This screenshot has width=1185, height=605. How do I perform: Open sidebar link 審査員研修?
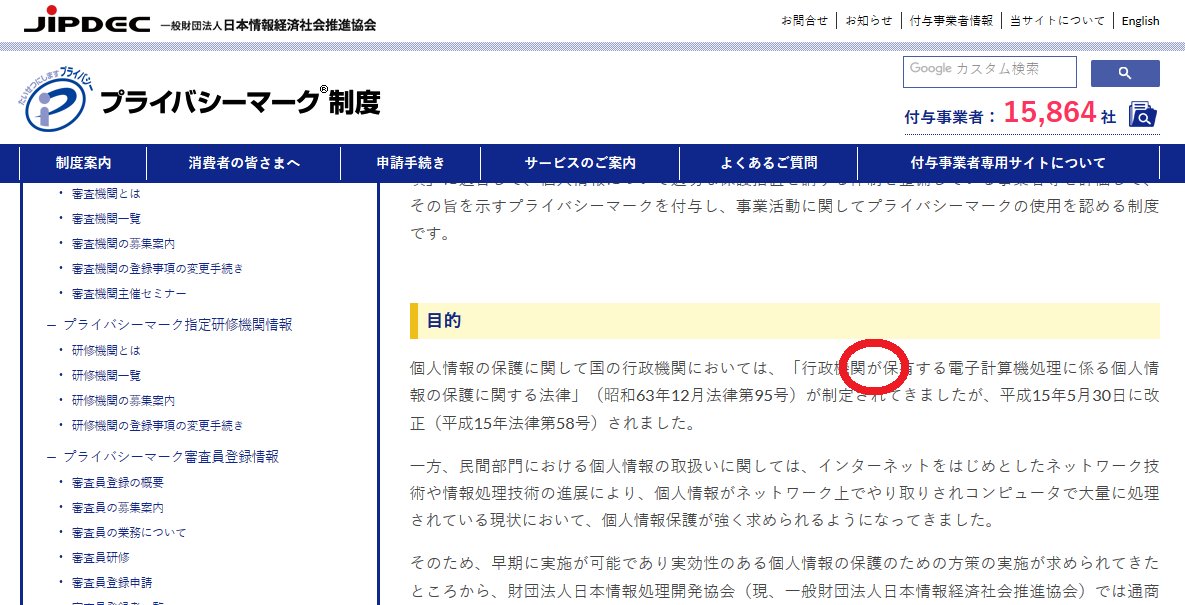pyautogui.click(x=101, y=557)
